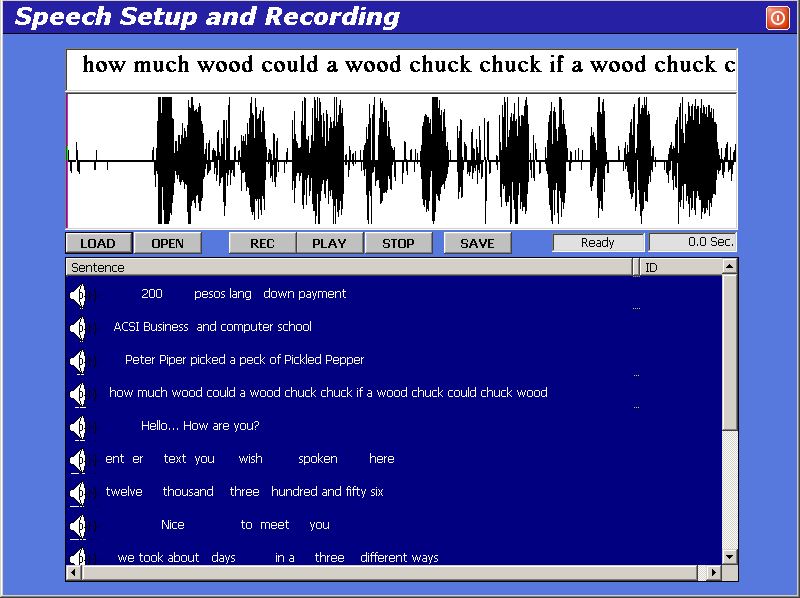
Task: Select "ACSI Business and computer school" text
Action: point(212,327)
